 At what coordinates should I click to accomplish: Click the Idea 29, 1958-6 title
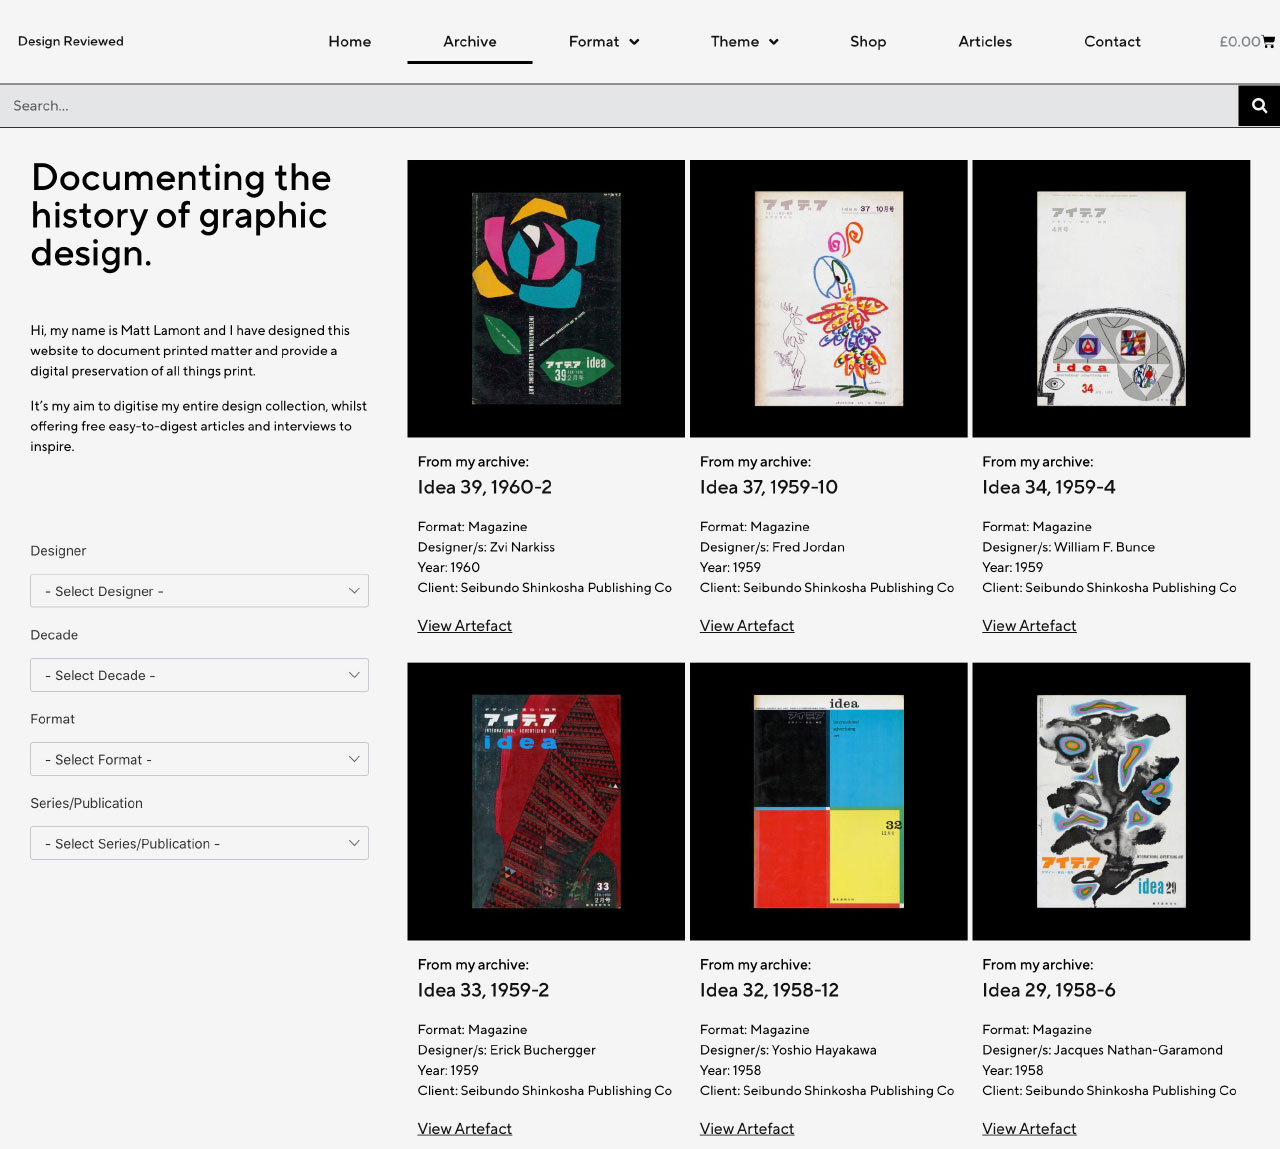coord(1049,990)
